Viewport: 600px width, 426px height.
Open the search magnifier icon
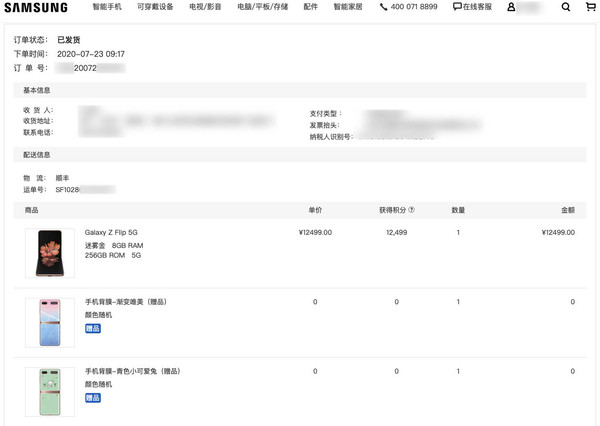[x=566, y=7]
